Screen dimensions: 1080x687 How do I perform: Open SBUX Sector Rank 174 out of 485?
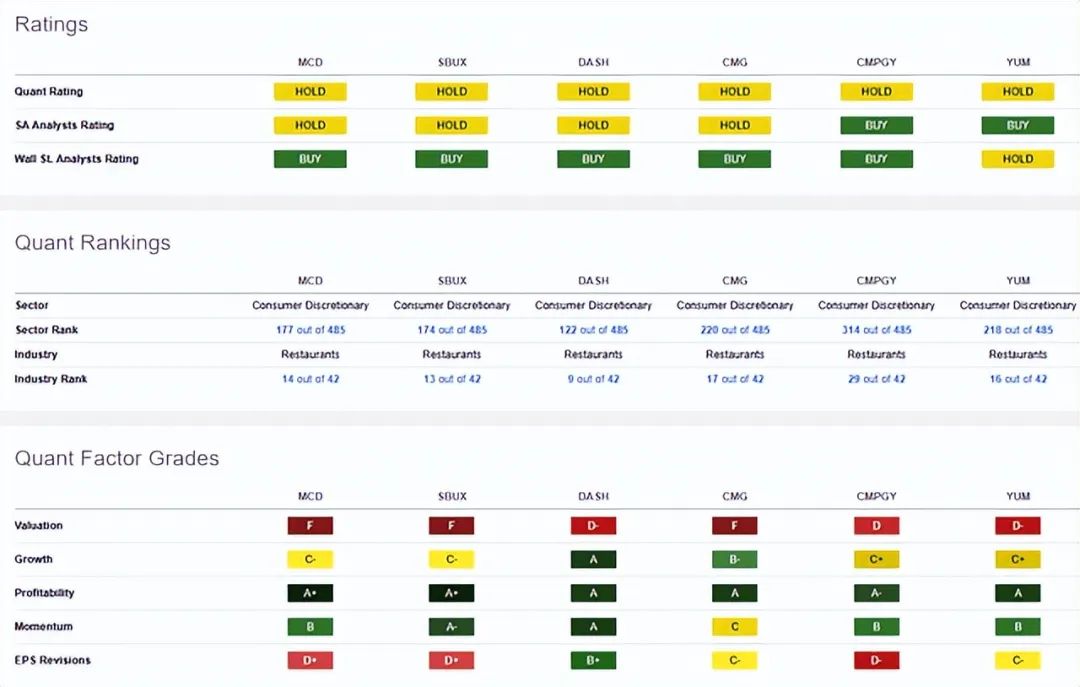pyautogui.click(x=452, y=330)
